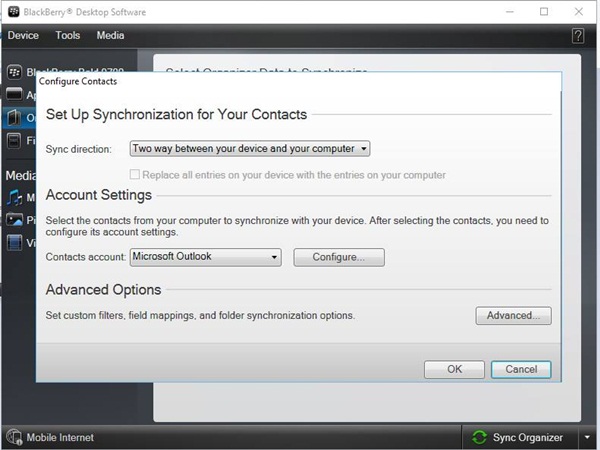
Task: Click the Configure Contacts dialog title
Action: click(x=78, y=81)
